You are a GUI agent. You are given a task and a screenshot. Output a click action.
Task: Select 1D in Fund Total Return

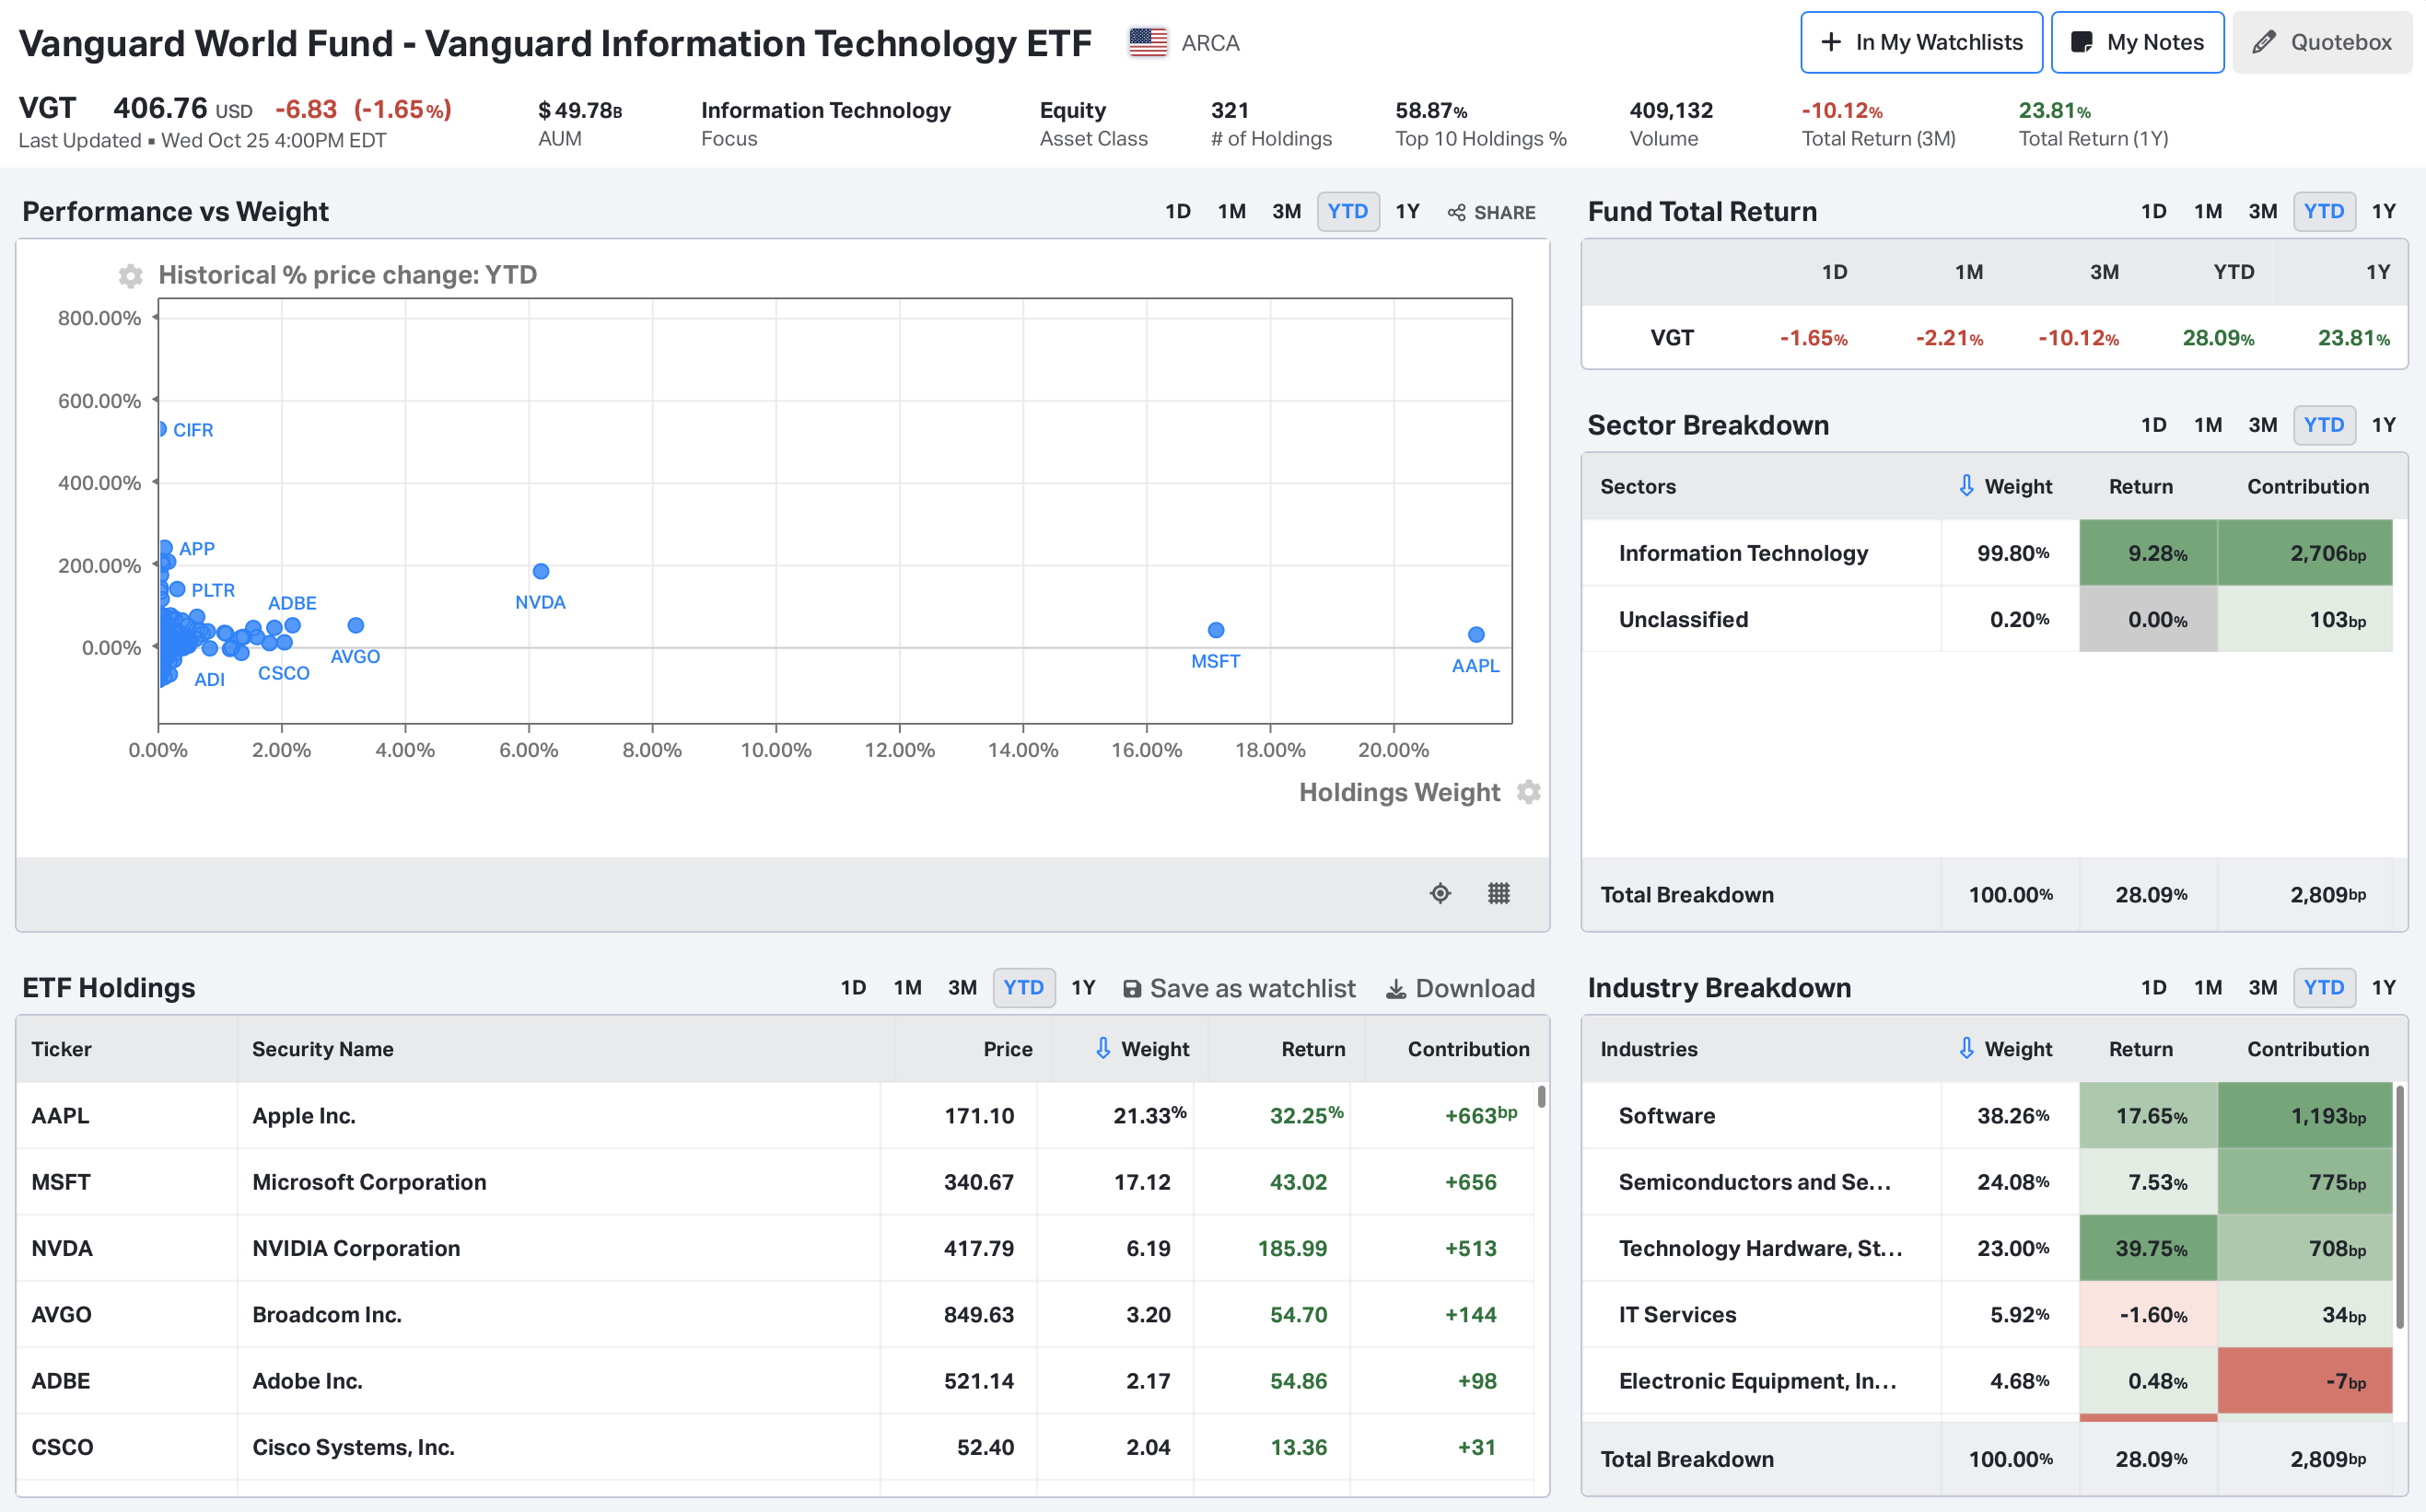coord(2154,211)
